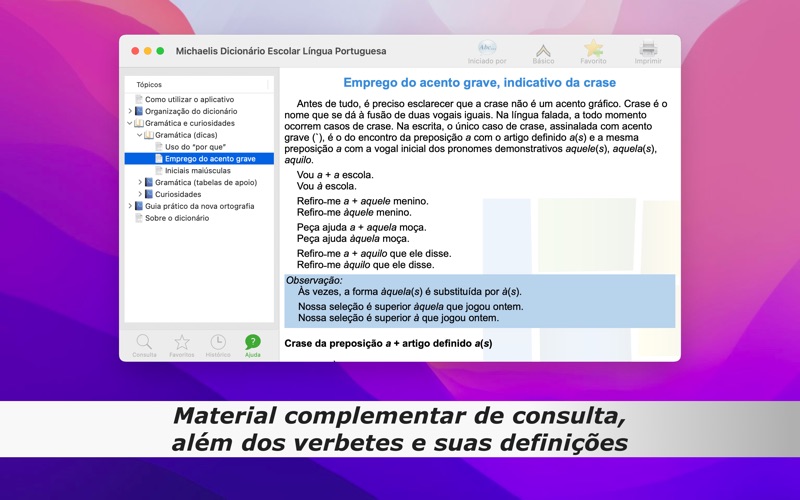
Task: Select 'Organização do dicionário' topic
Action: (x=191, y=111)
